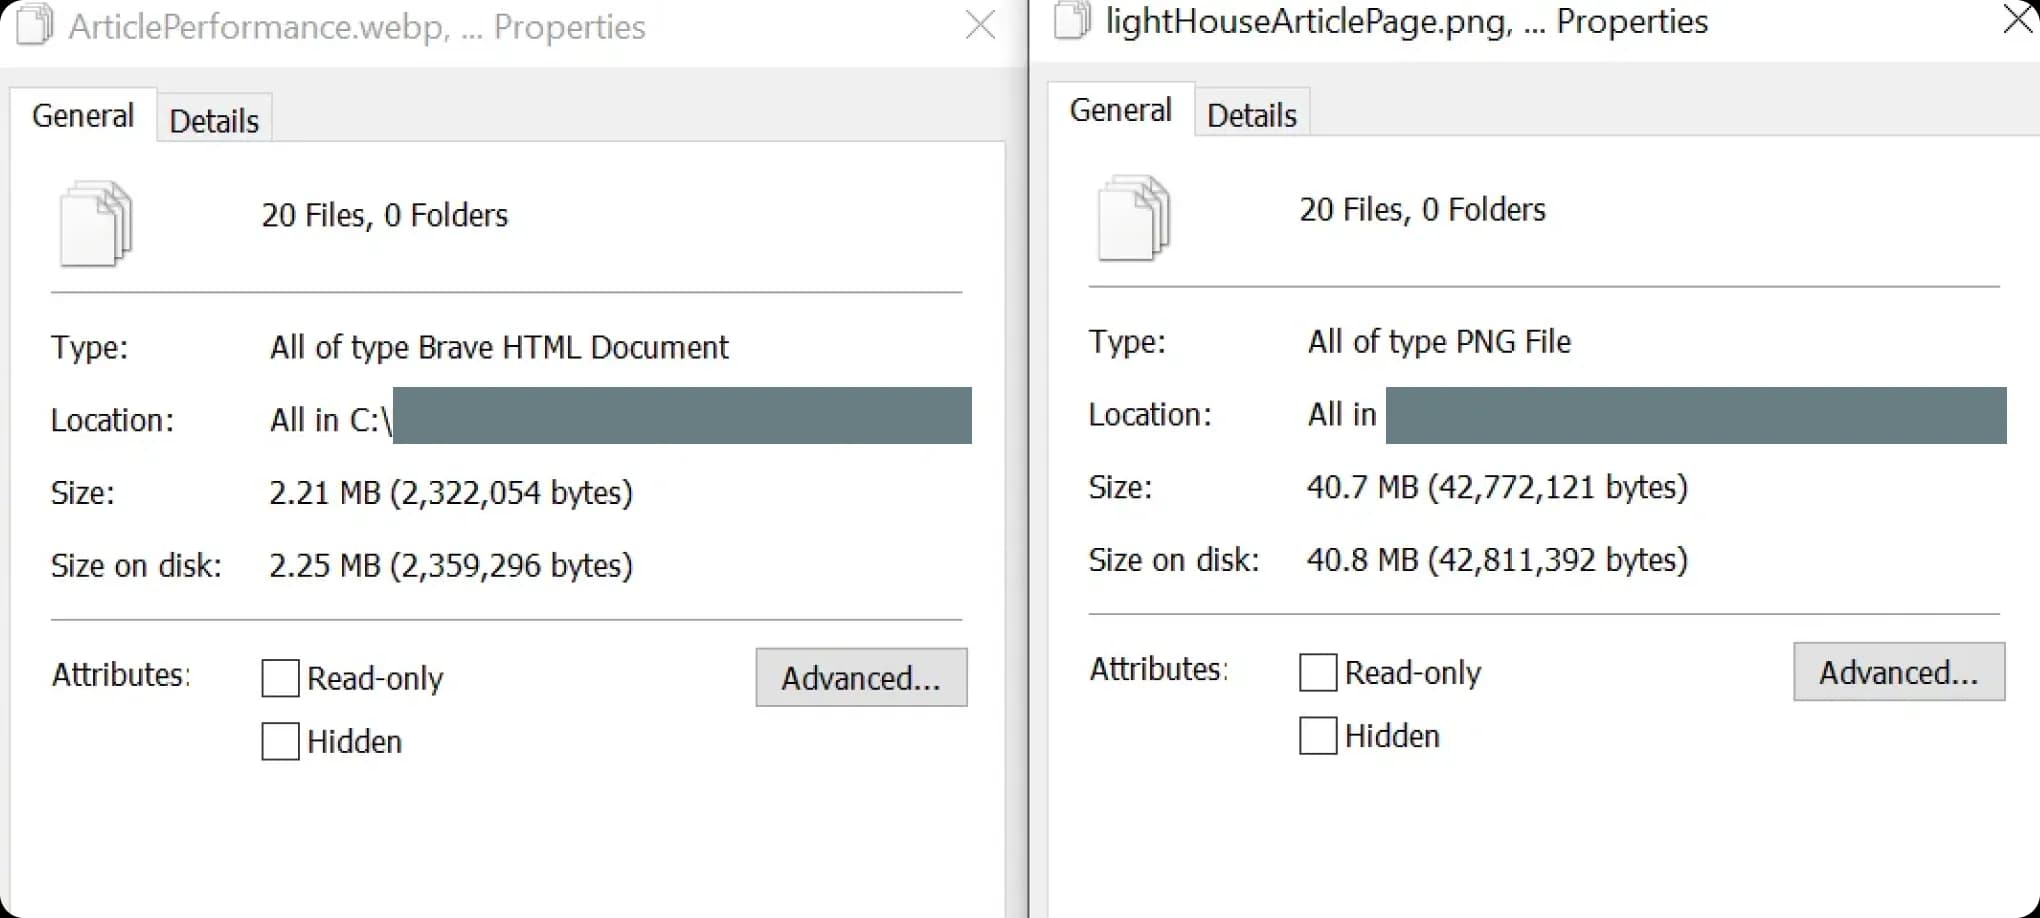Click title bar document icon of ArticlePerformance.webp window

[x=35, y=25]
